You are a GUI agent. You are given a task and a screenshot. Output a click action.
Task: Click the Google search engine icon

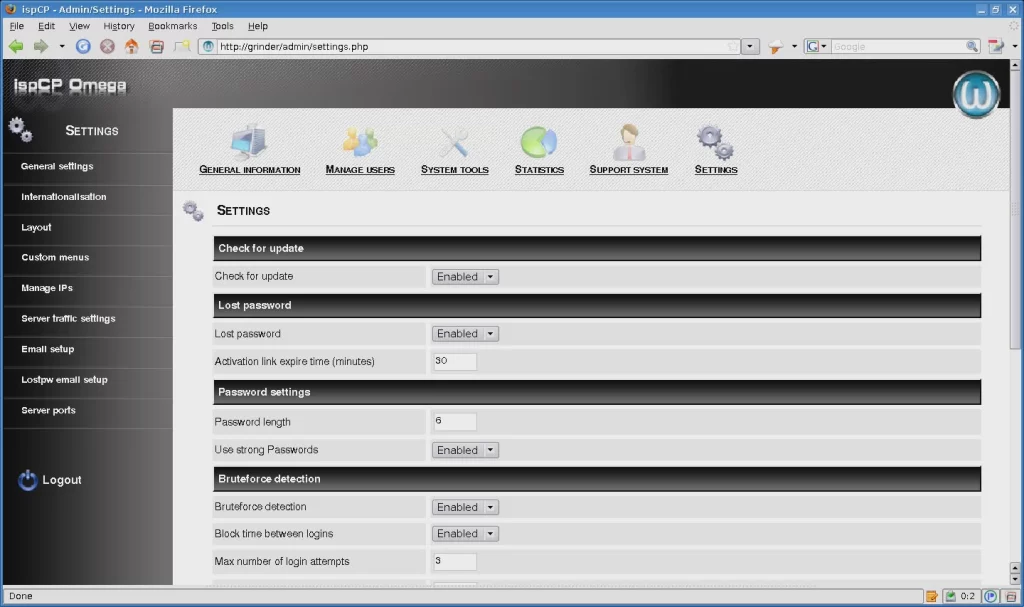[x=812, y=46]
